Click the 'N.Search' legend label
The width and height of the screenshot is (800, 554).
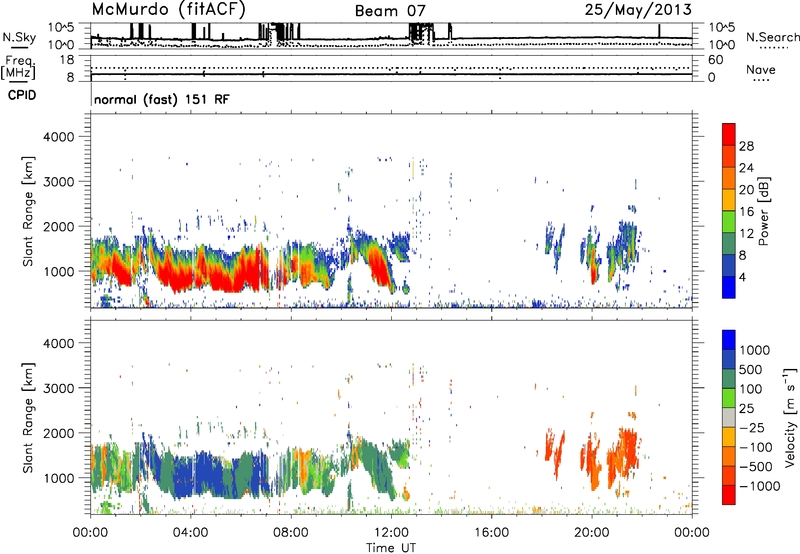(x=772, y=37)
